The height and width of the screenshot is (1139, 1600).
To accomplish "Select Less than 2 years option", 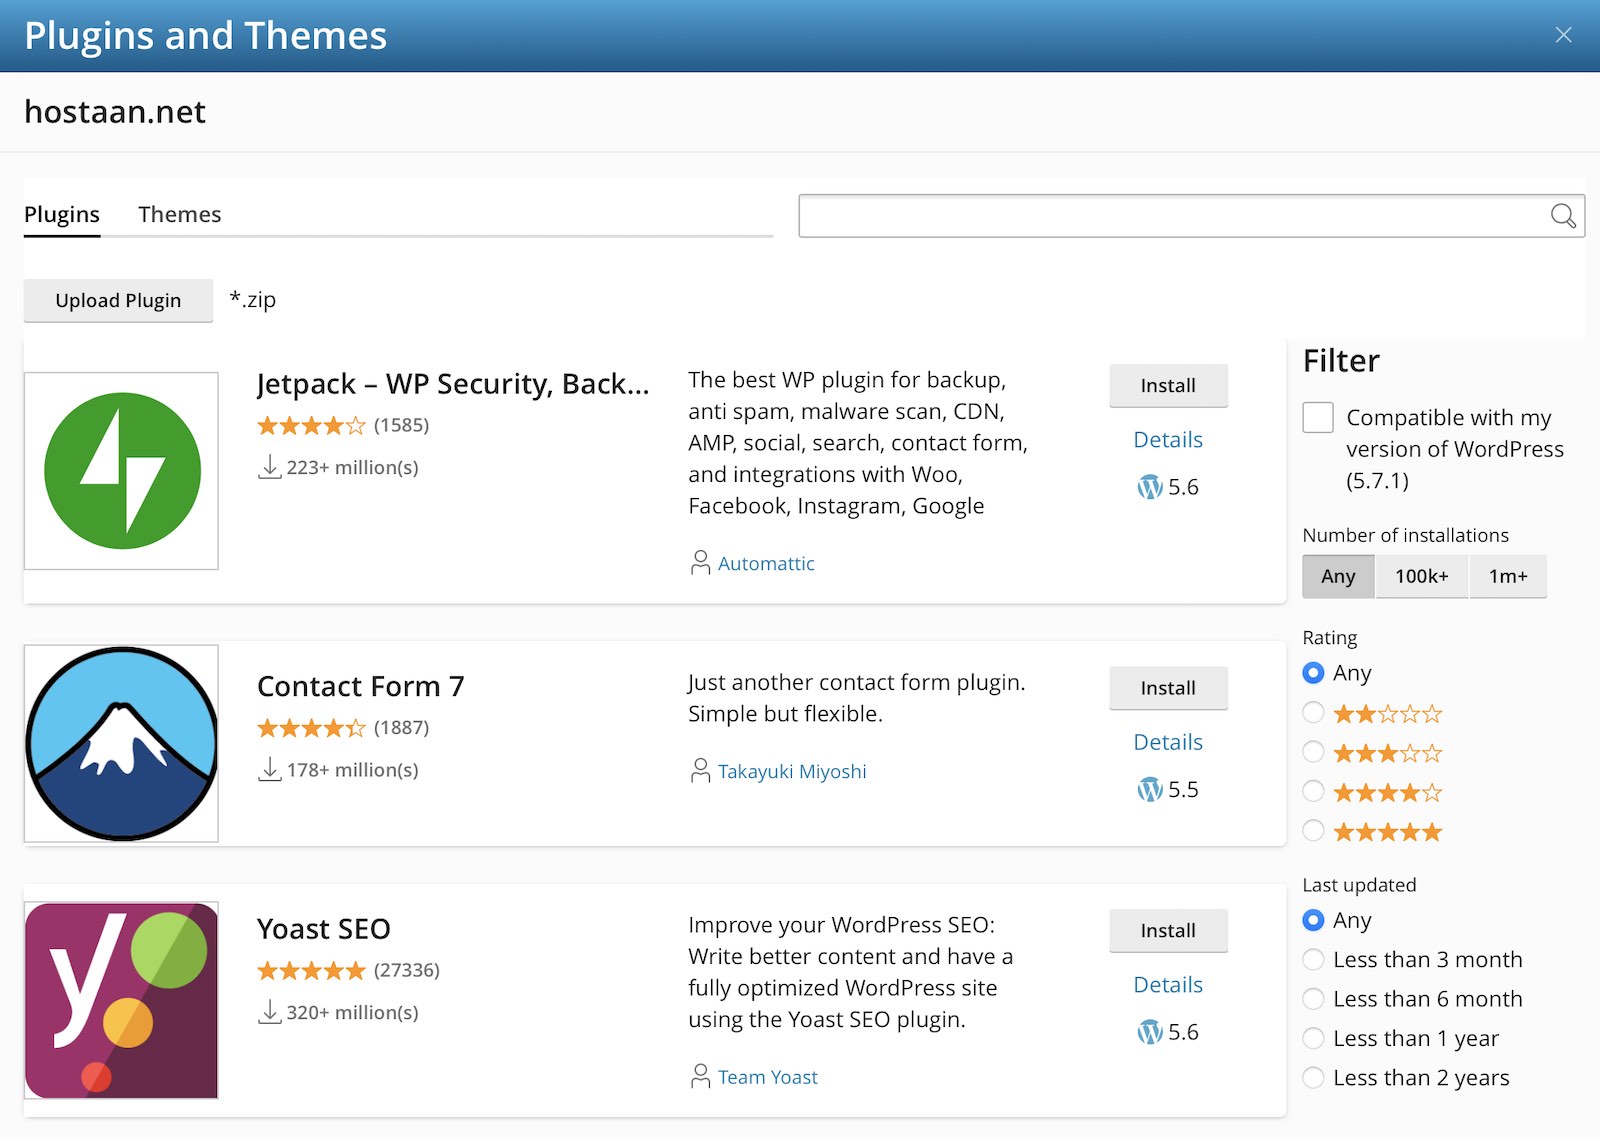I will point(1313,1077).
